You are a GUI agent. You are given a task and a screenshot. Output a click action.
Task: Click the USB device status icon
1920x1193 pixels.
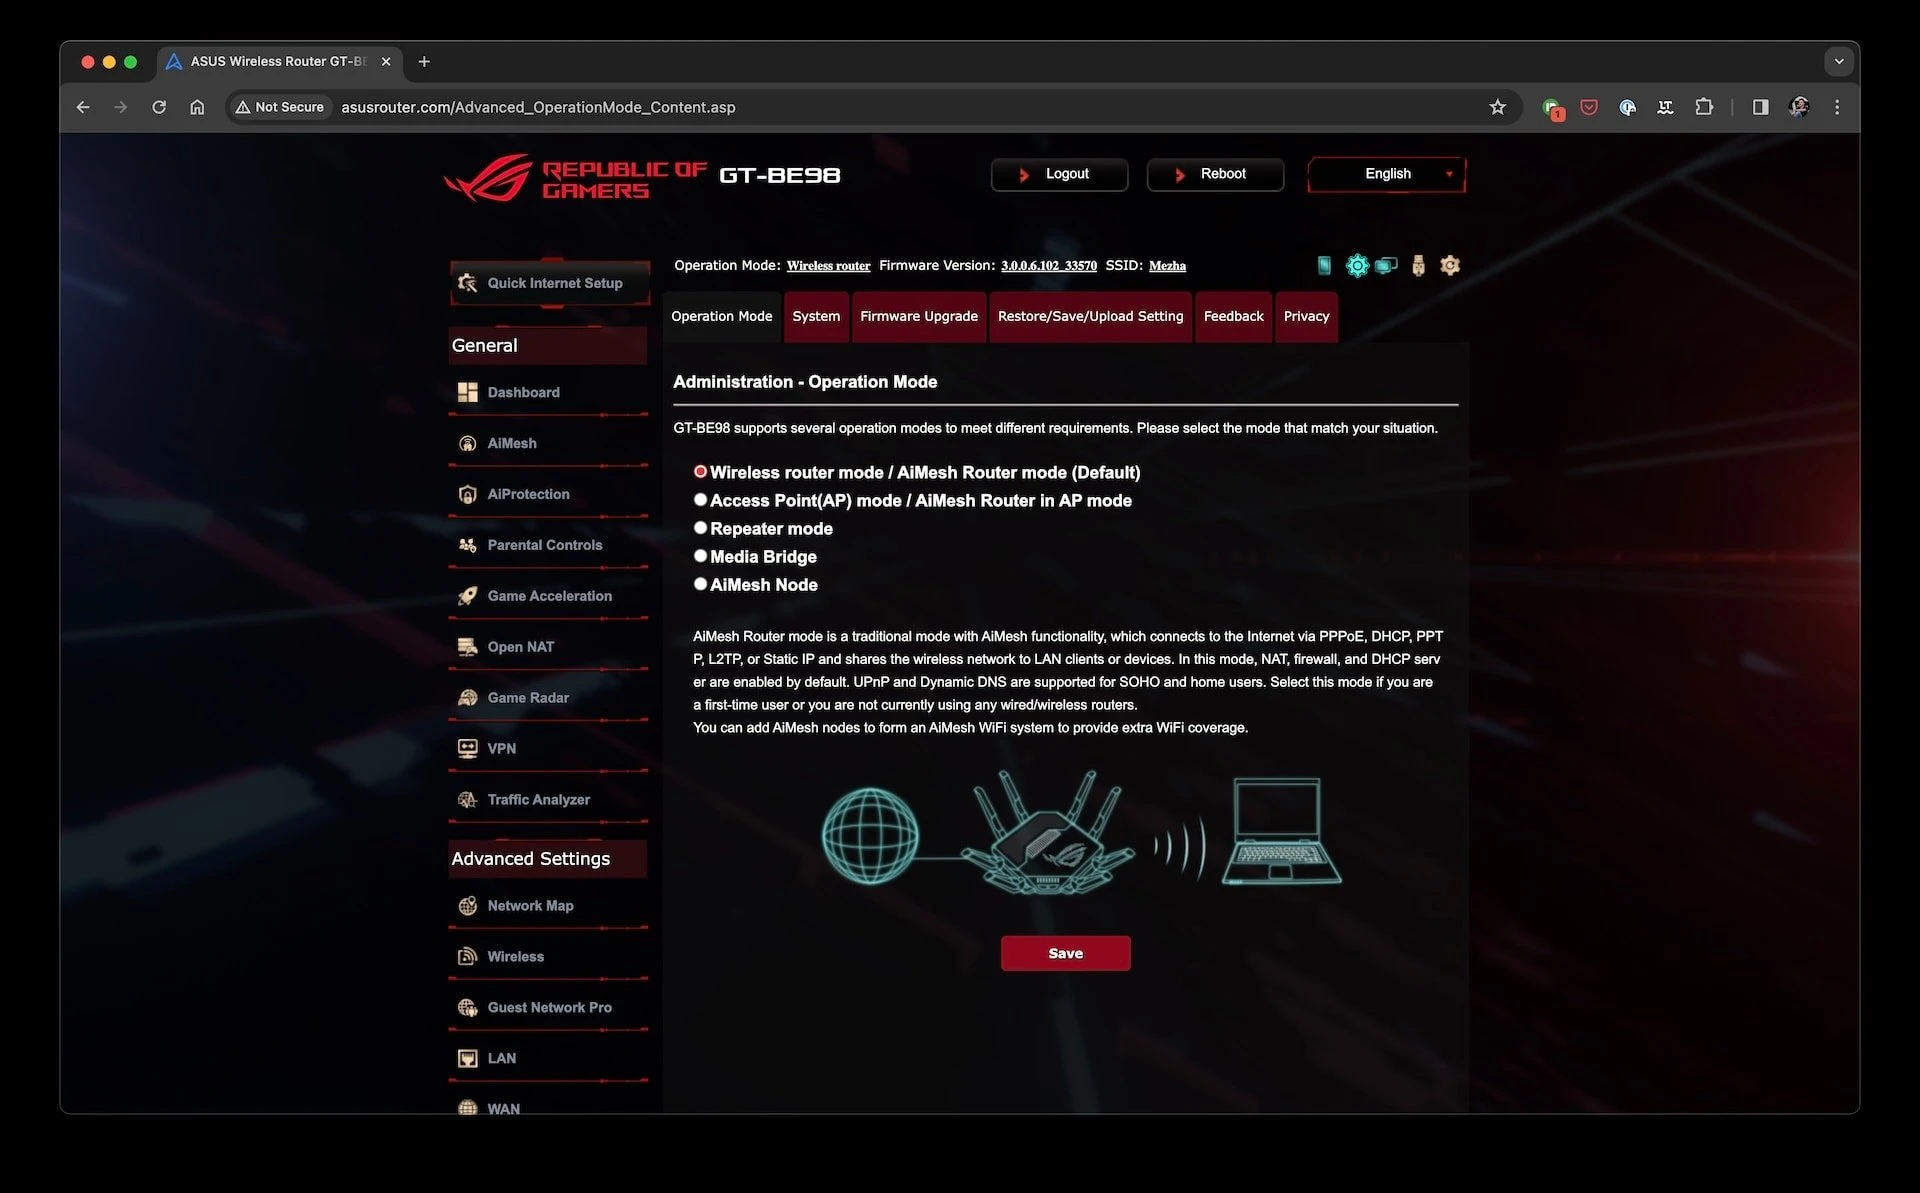[1418, 265]
